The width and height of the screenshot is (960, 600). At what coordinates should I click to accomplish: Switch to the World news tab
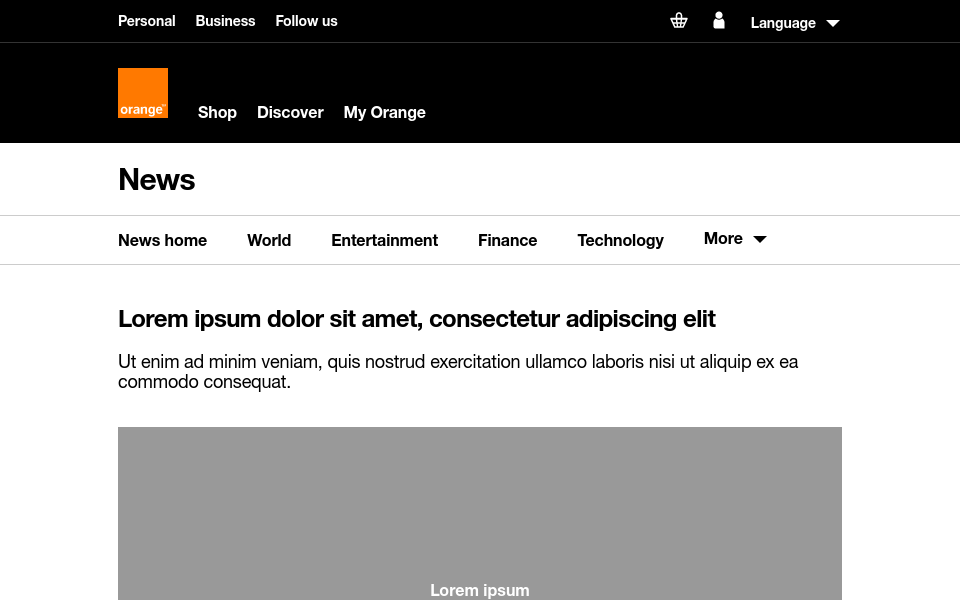pos(269,241)
